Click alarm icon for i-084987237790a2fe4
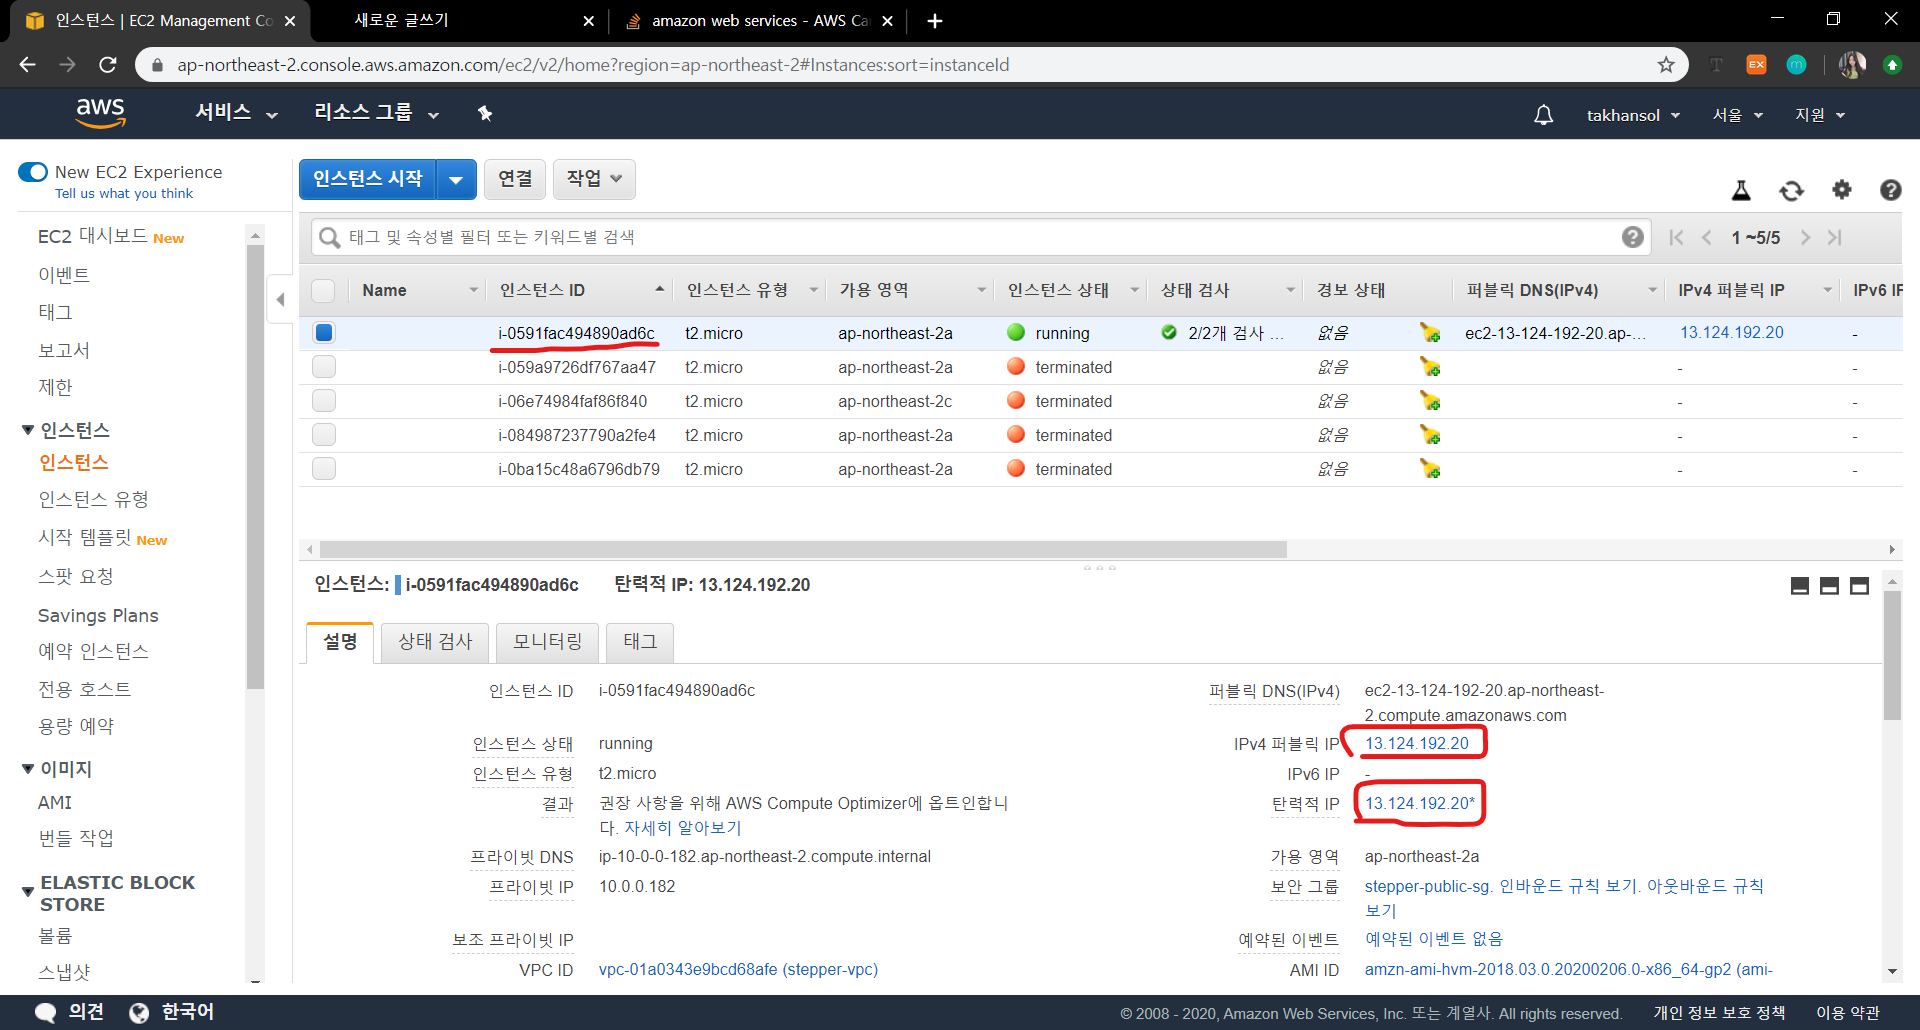Screen dimensions: 1920x1030 tap(1430, 435)
